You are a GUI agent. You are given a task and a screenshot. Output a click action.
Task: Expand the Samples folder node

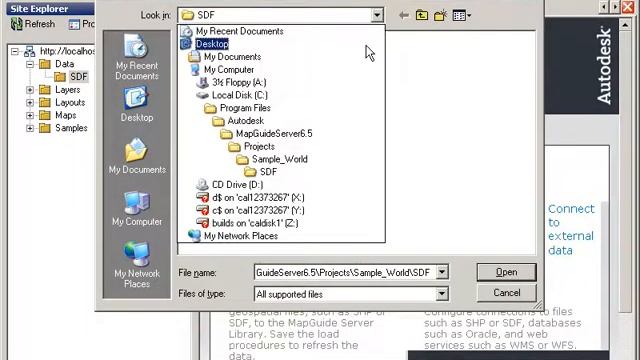[x=30, y=128]
